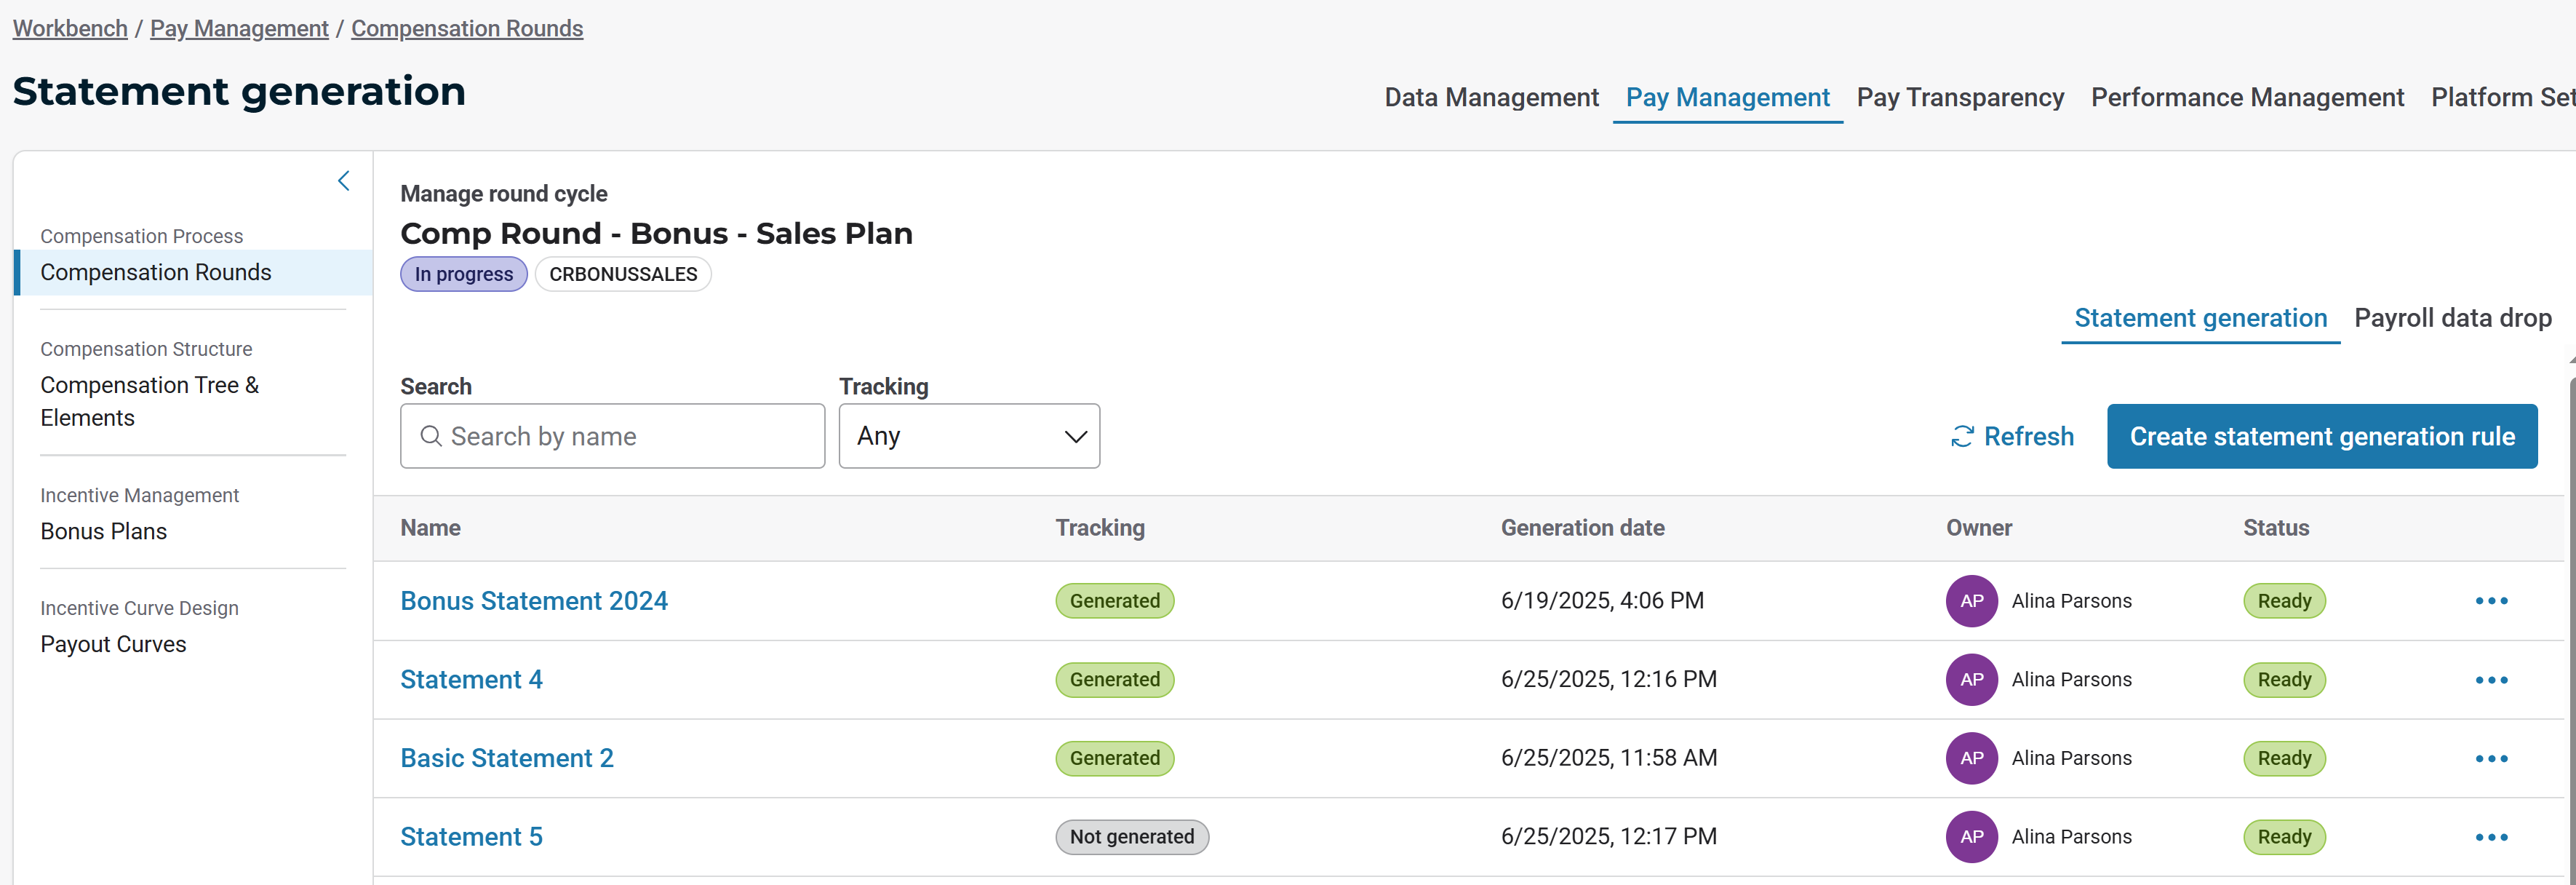Switch to Payroll data drop tab
The image size is (2576, 885).
tap(2451, 318)
